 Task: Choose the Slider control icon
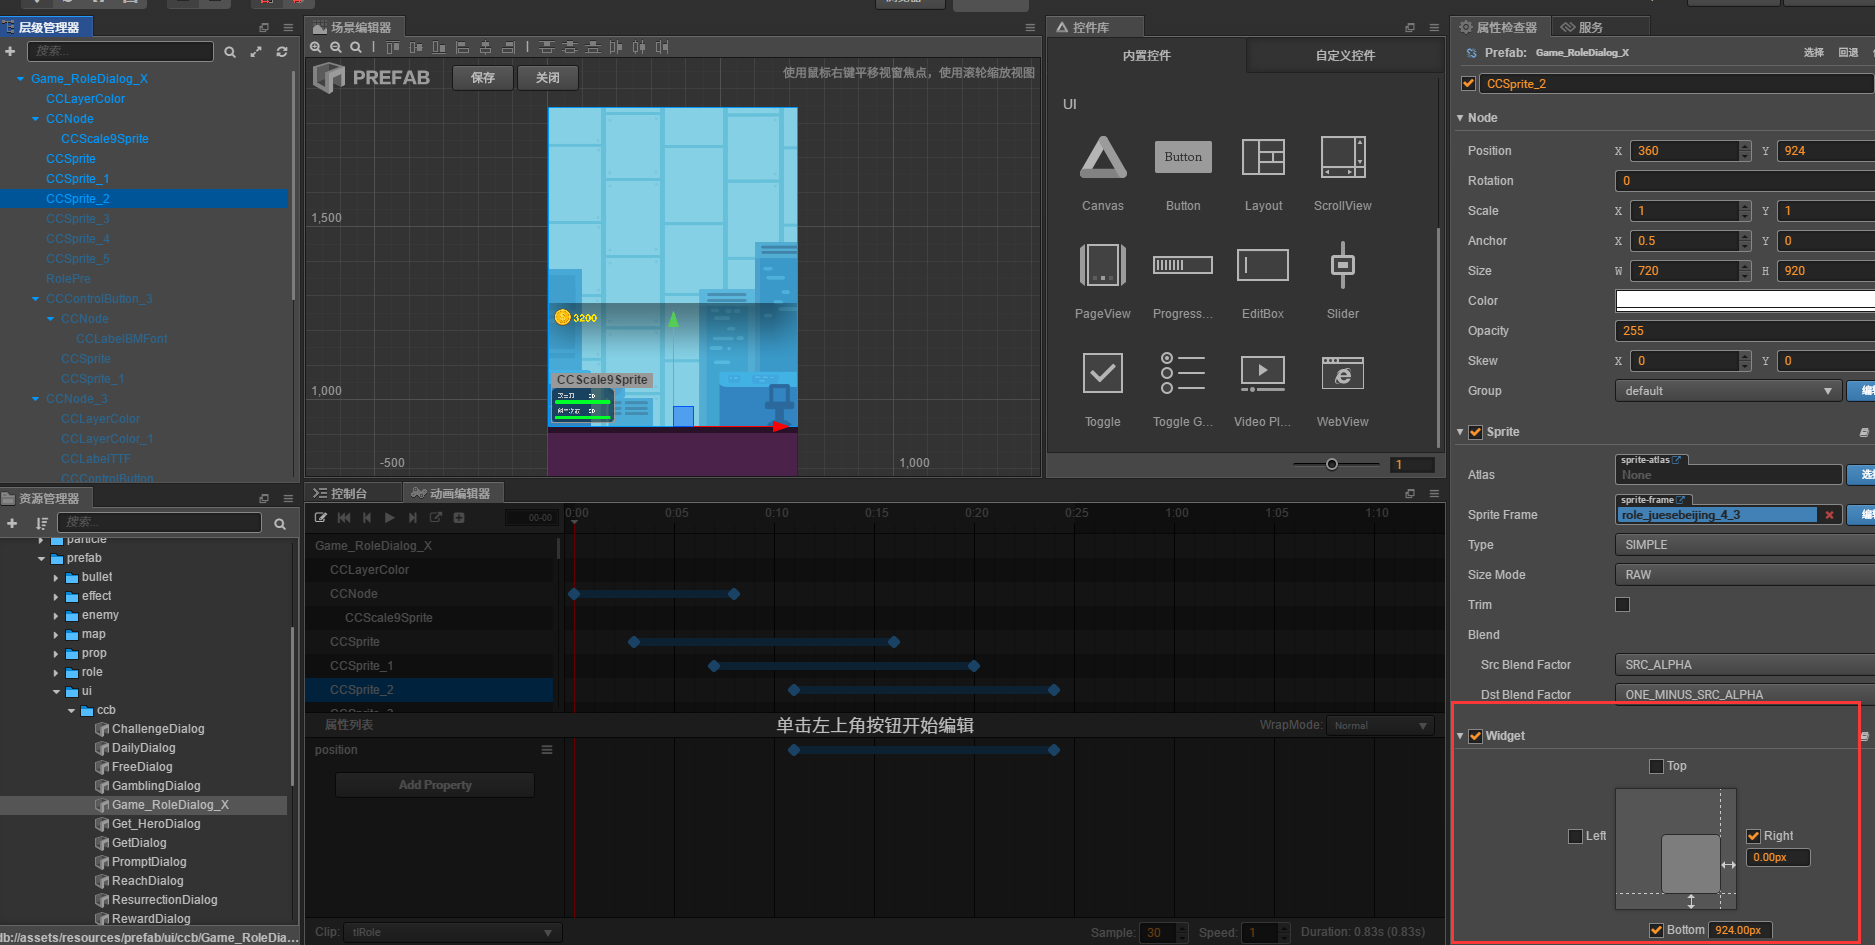tap(1342, 266)
